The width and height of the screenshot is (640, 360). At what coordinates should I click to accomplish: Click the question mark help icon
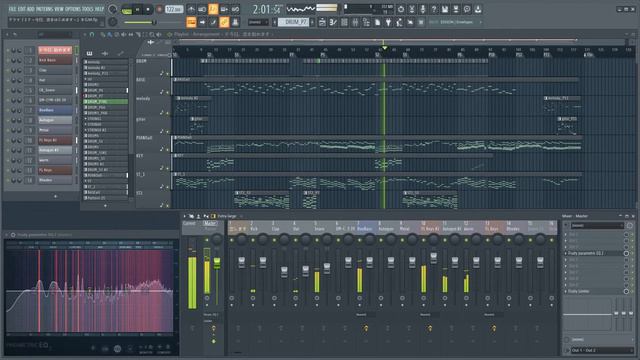433,9
